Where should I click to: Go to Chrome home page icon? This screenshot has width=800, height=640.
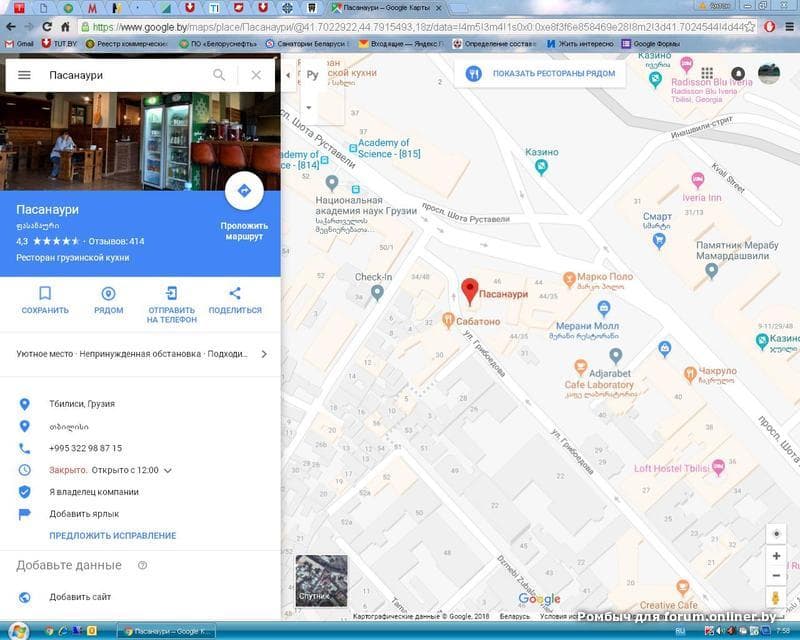[65, 27]
